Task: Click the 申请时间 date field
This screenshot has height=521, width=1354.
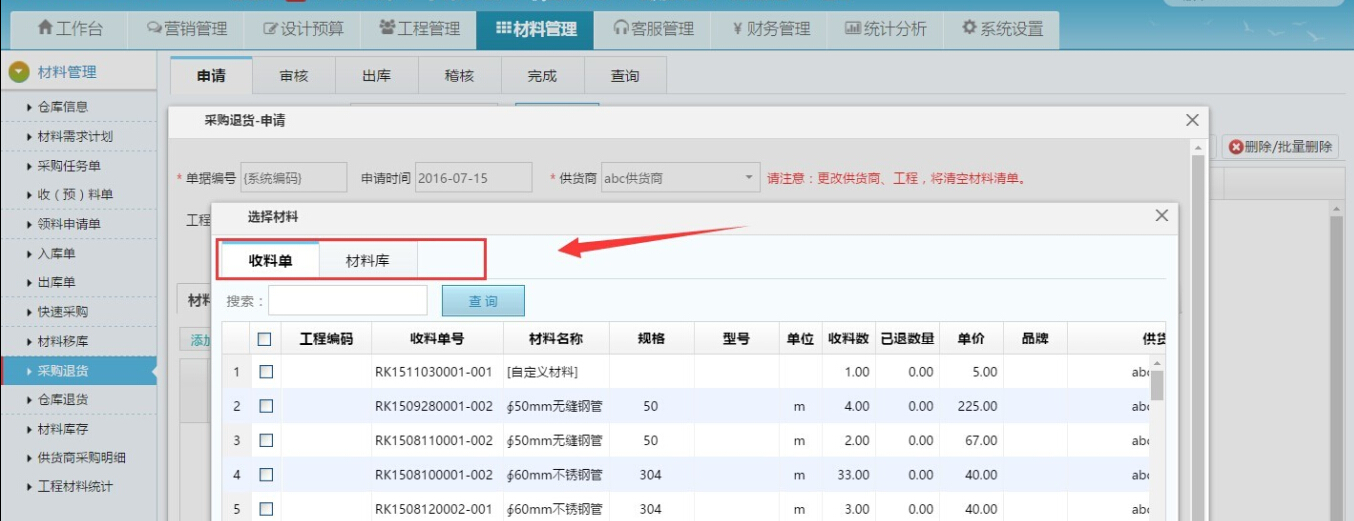Action: point(473,178)
